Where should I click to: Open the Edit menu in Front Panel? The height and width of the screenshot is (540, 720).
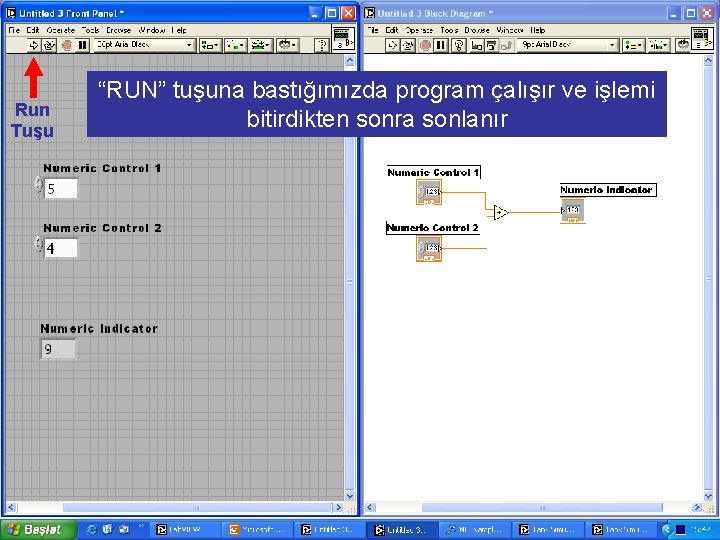33,30
